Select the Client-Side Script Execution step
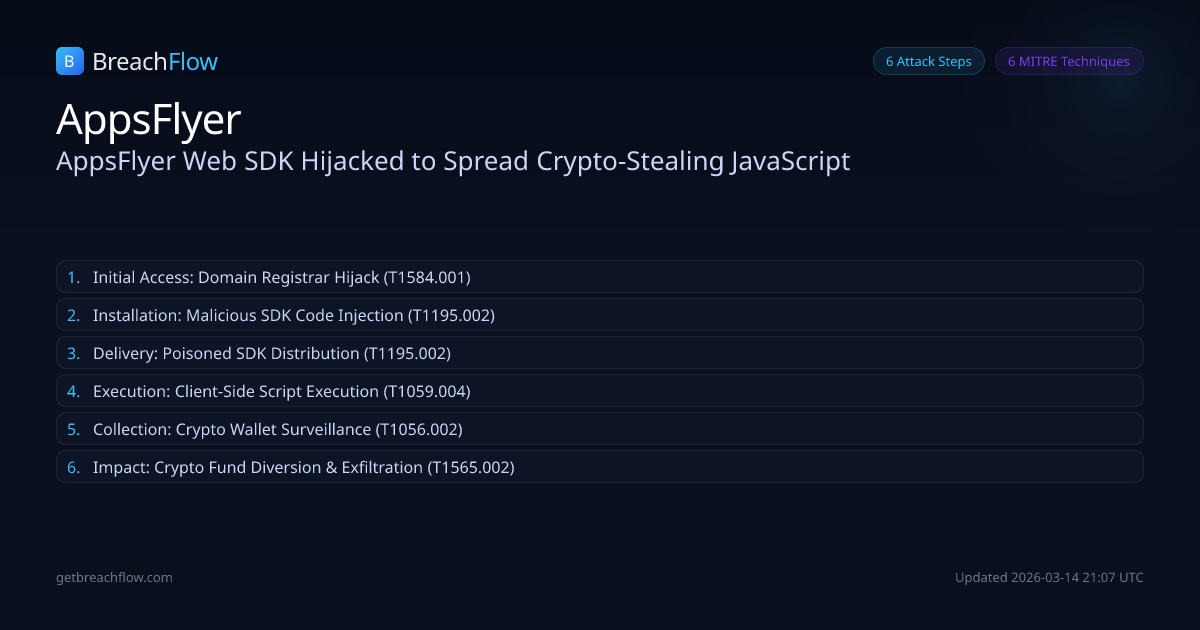The image size is (1200, 630). [281, 391]
